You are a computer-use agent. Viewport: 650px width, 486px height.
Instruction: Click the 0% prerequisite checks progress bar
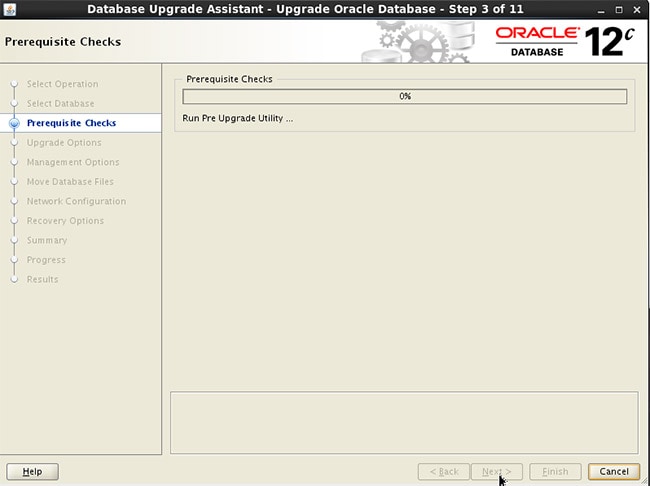coord(405,97)
